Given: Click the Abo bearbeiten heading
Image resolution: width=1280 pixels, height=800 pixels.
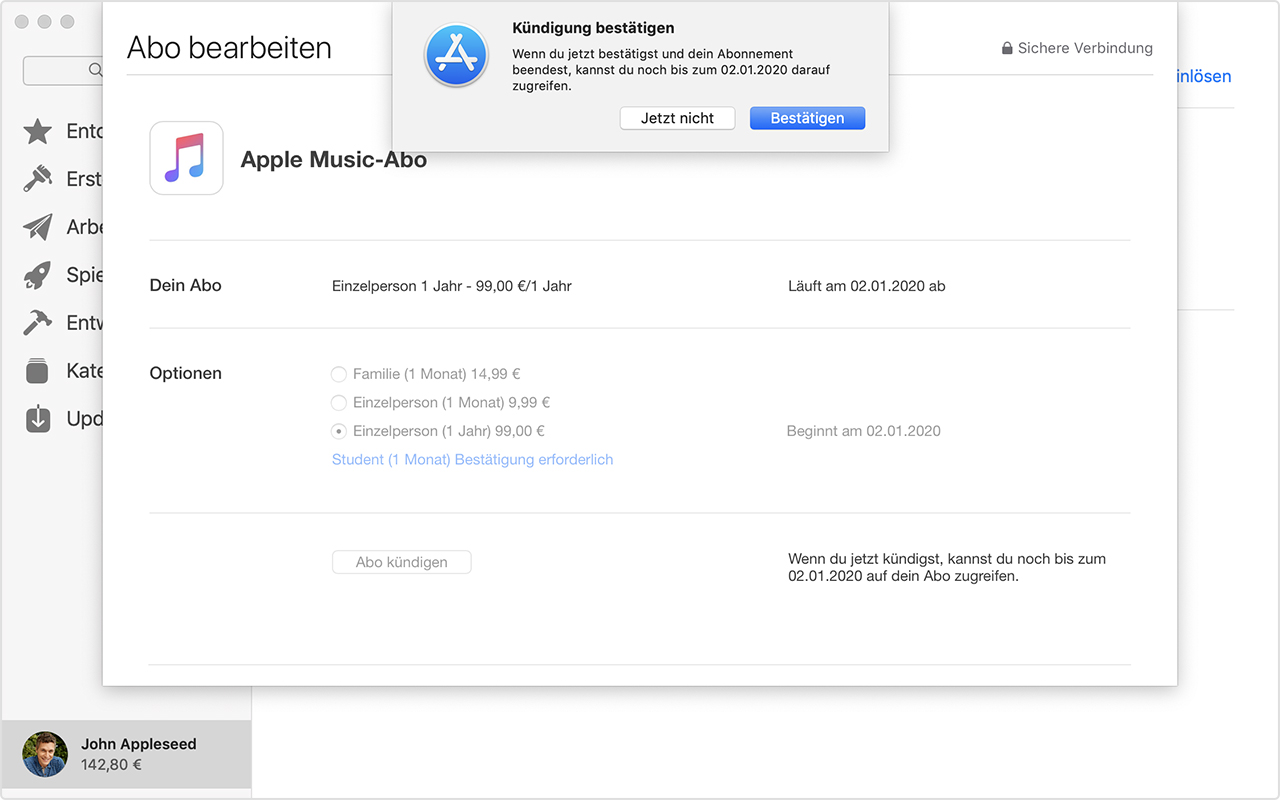Looking at the screenshot, I should (x=229, y=48).
